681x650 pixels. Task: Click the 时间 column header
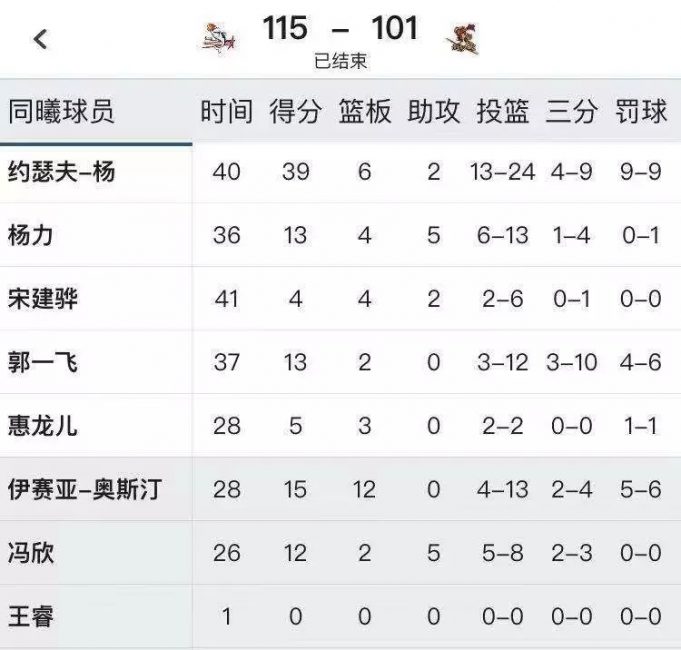click(227, 111)
